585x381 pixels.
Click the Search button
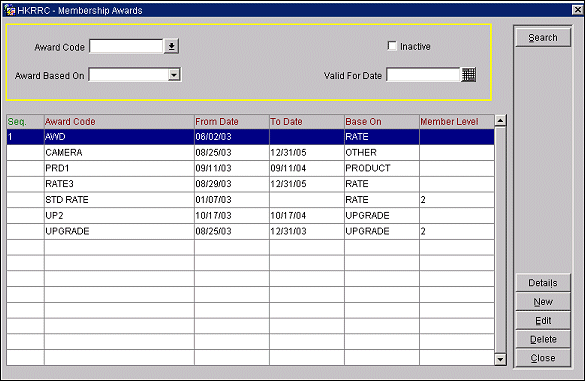pyautogui.click(x=543, y=38)
